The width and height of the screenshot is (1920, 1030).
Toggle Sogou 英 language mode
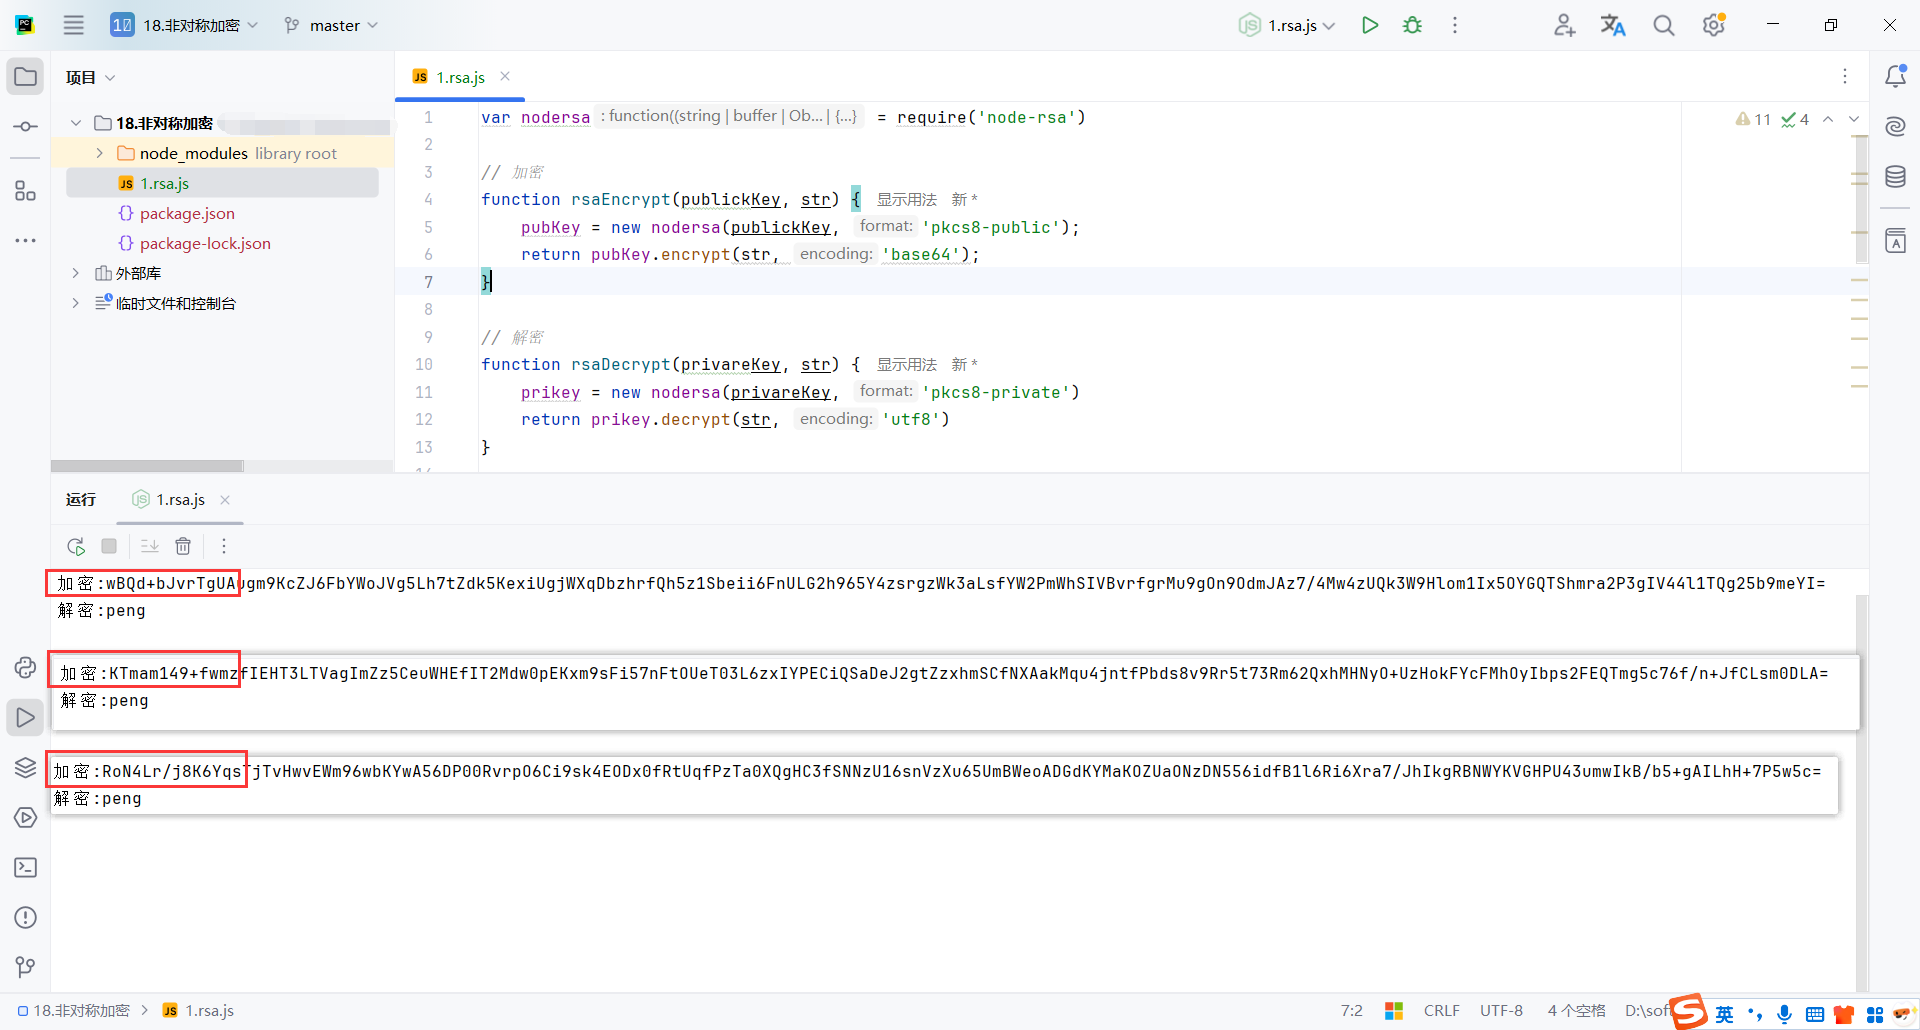pyautogui.click(x=1725, y=1014)
